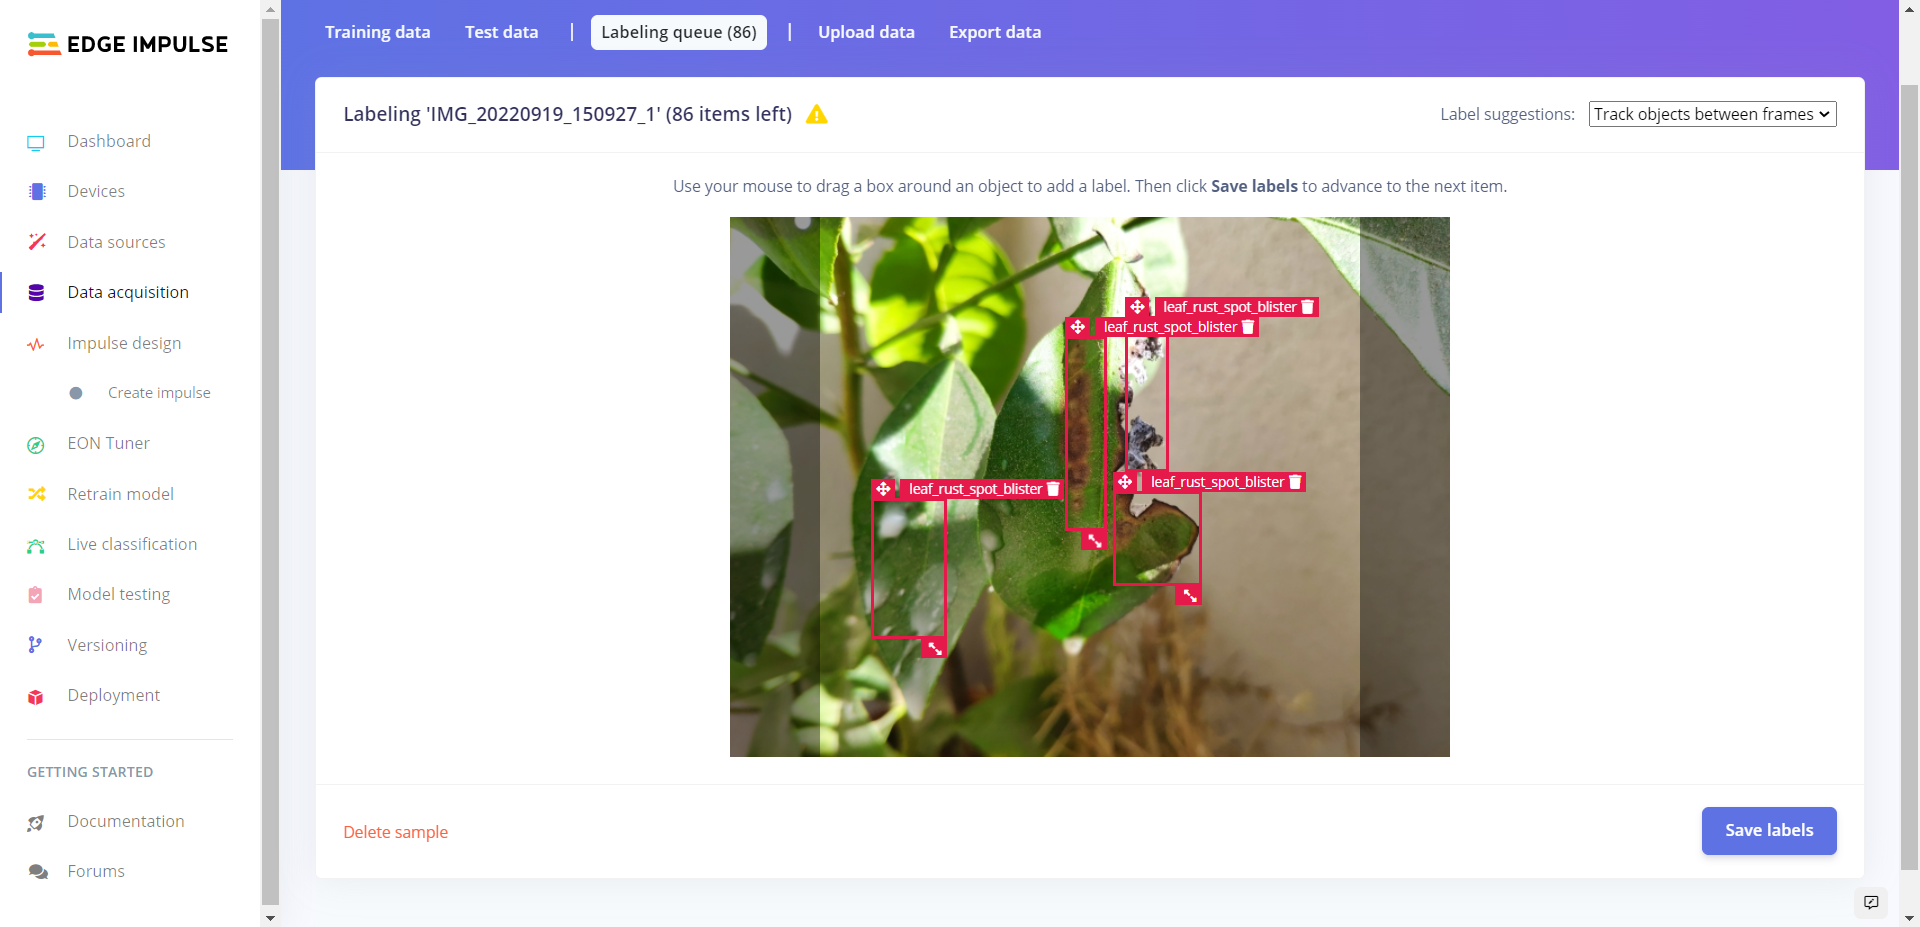Navigate to Live classification page
1920x927 pixels.
[x=132, y=544]
